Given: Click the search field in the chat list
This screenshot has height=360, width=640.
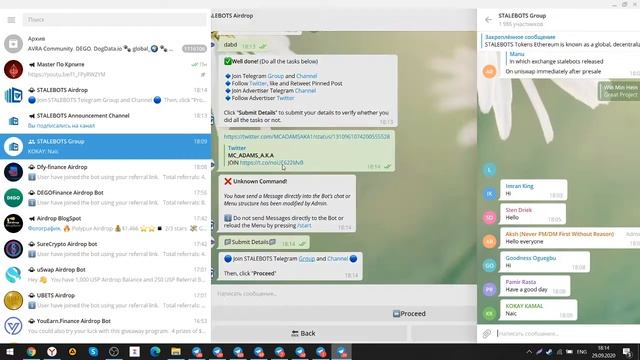Looking at the screenshot, I should [x=114, y=20].
